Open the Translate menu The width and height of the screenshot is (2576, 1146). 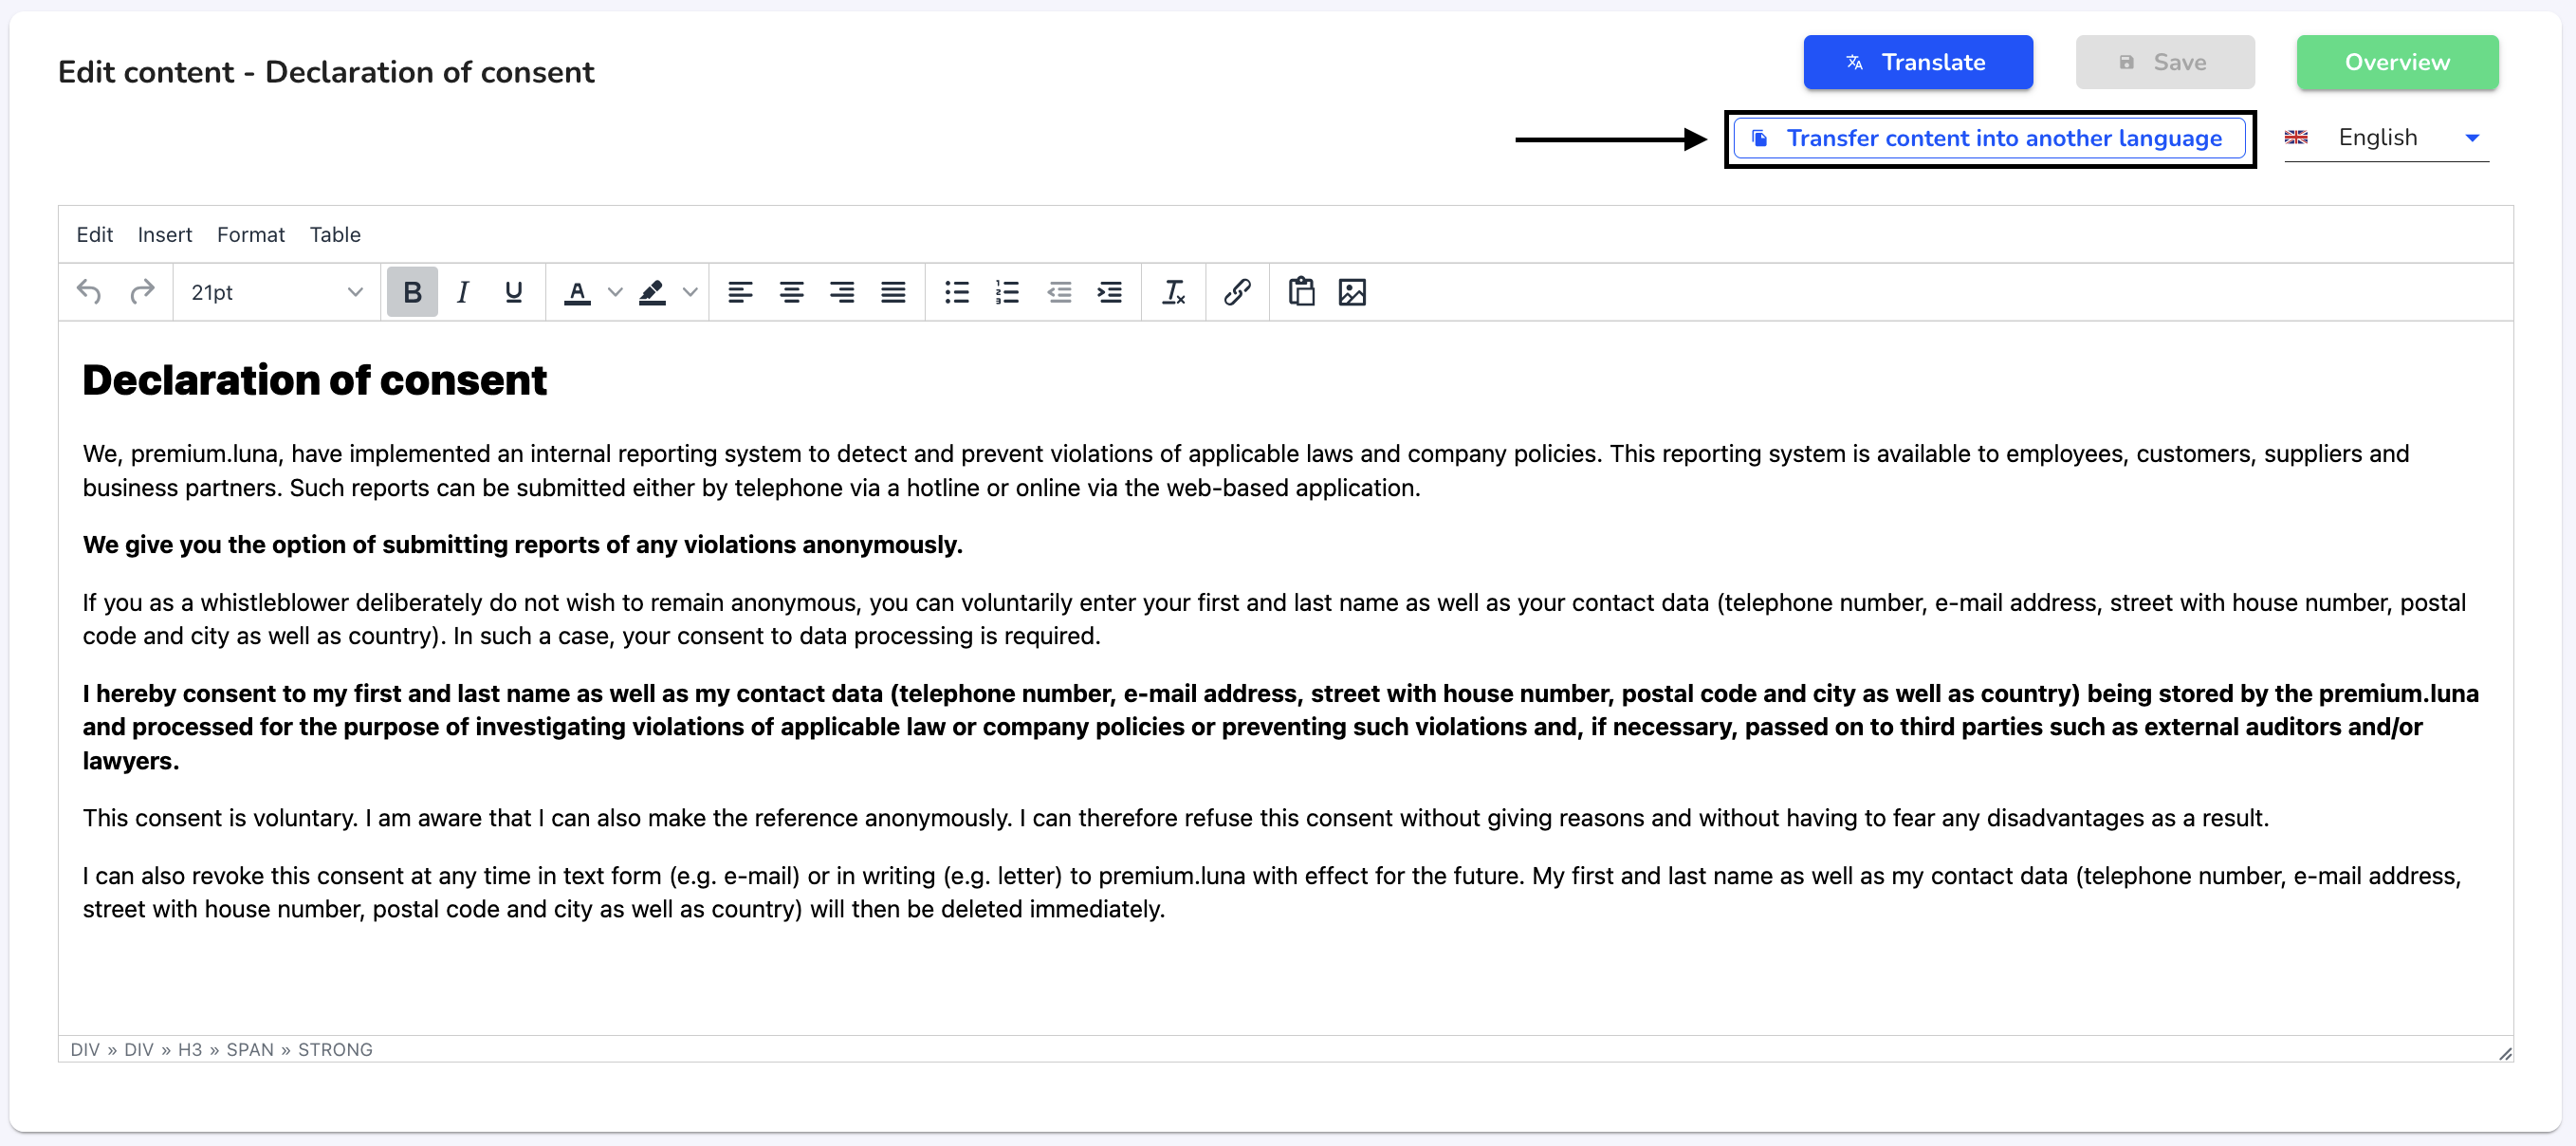pyautogui.click(x=1917, y=61)
